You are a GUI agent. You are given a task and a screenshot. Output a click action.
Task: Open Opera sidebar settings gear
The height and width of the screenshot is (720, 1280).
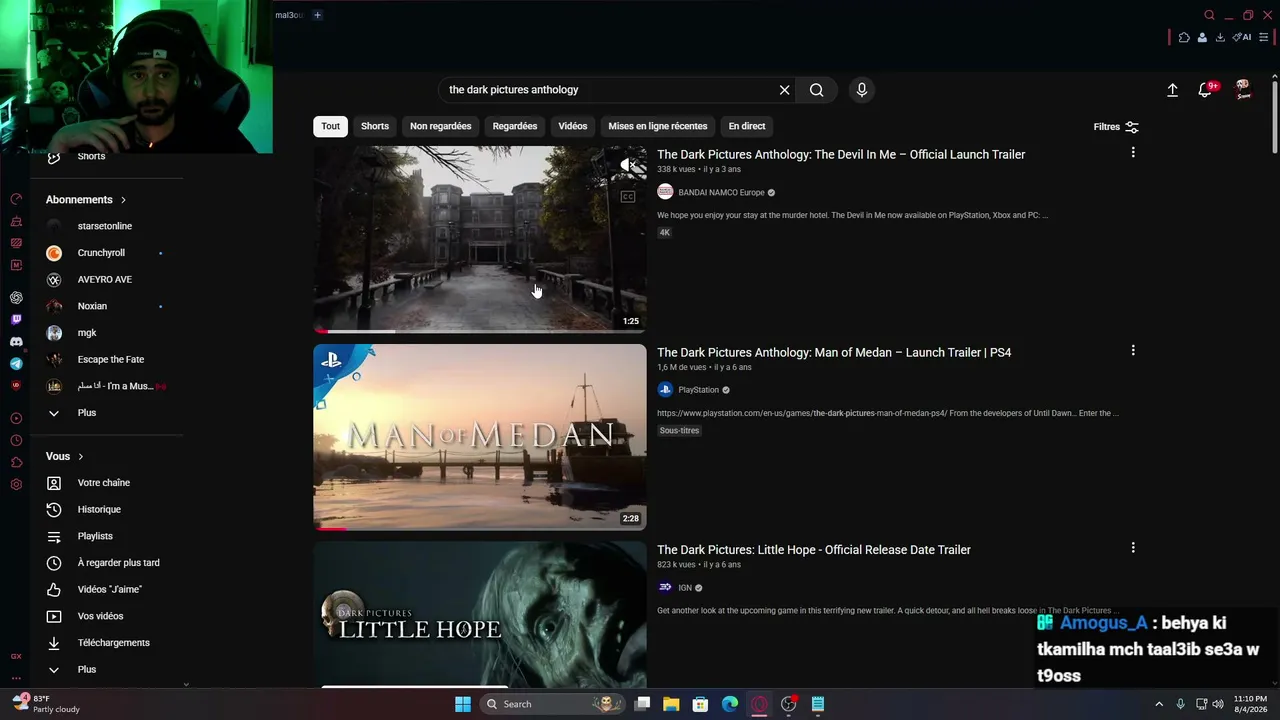tap(16, 485)
